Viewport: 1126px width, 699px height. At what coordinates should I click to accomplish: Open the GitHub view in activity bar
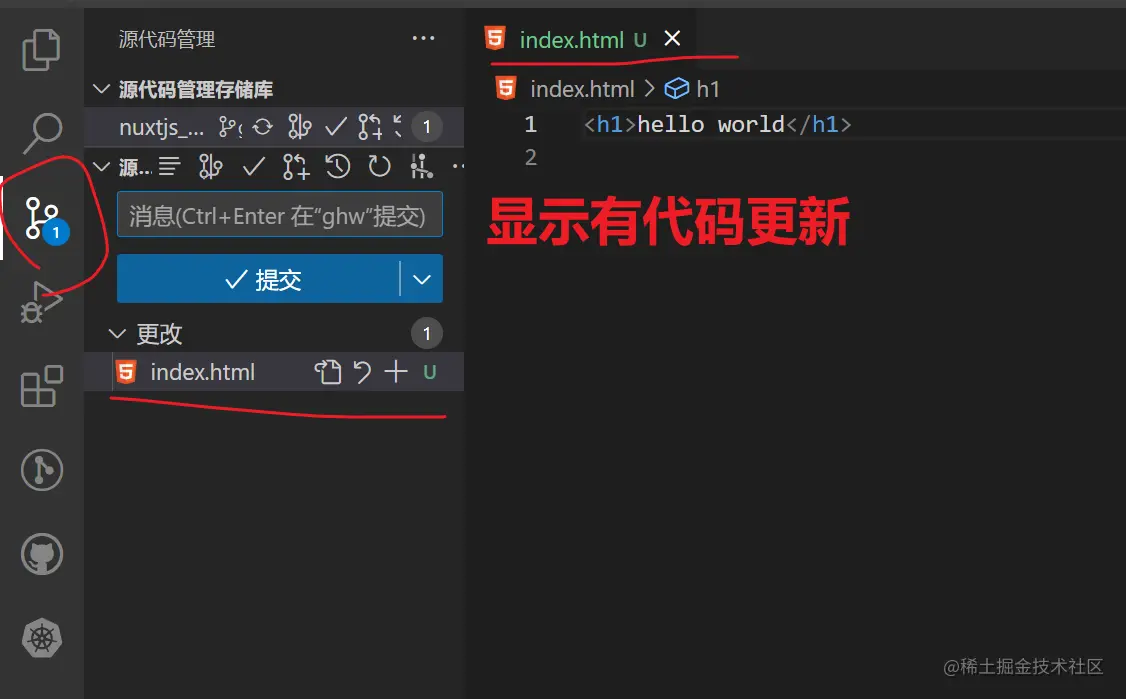click(40, 554)
